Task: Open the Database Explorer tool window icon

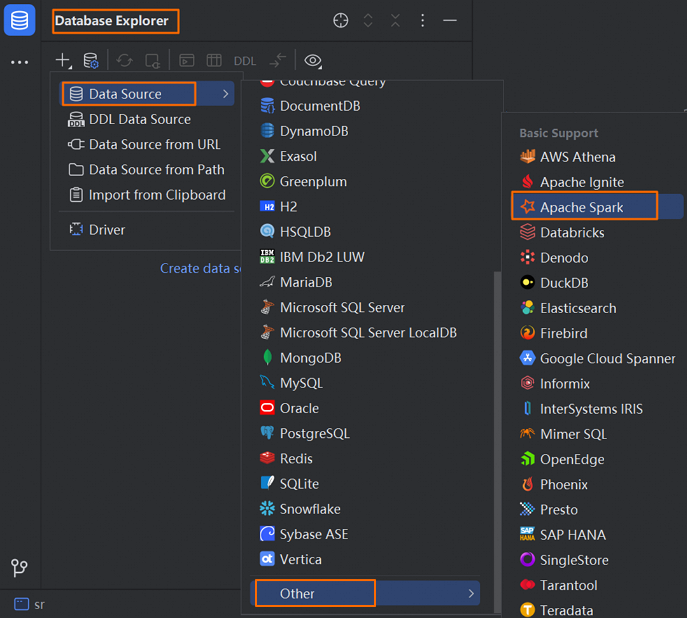Action: tap(19, 20)
